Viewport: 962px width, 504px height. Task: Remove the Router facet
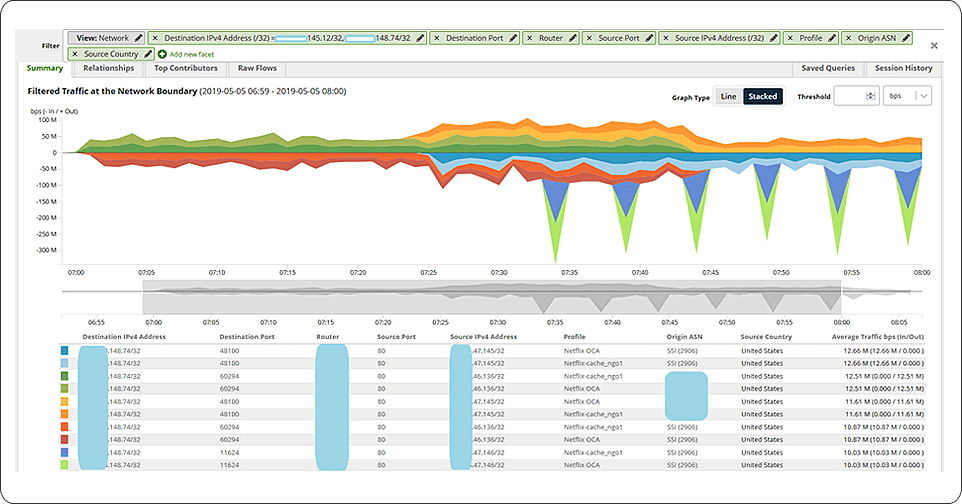(x=529, y=38)
